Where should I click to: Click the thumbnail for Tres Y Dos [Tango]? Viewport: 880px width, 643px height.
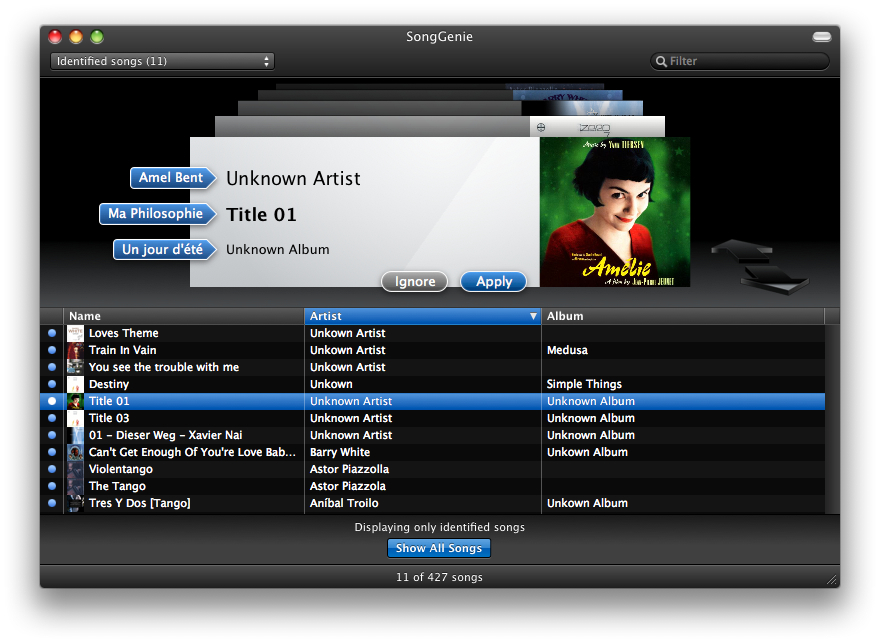pos(75,503)
